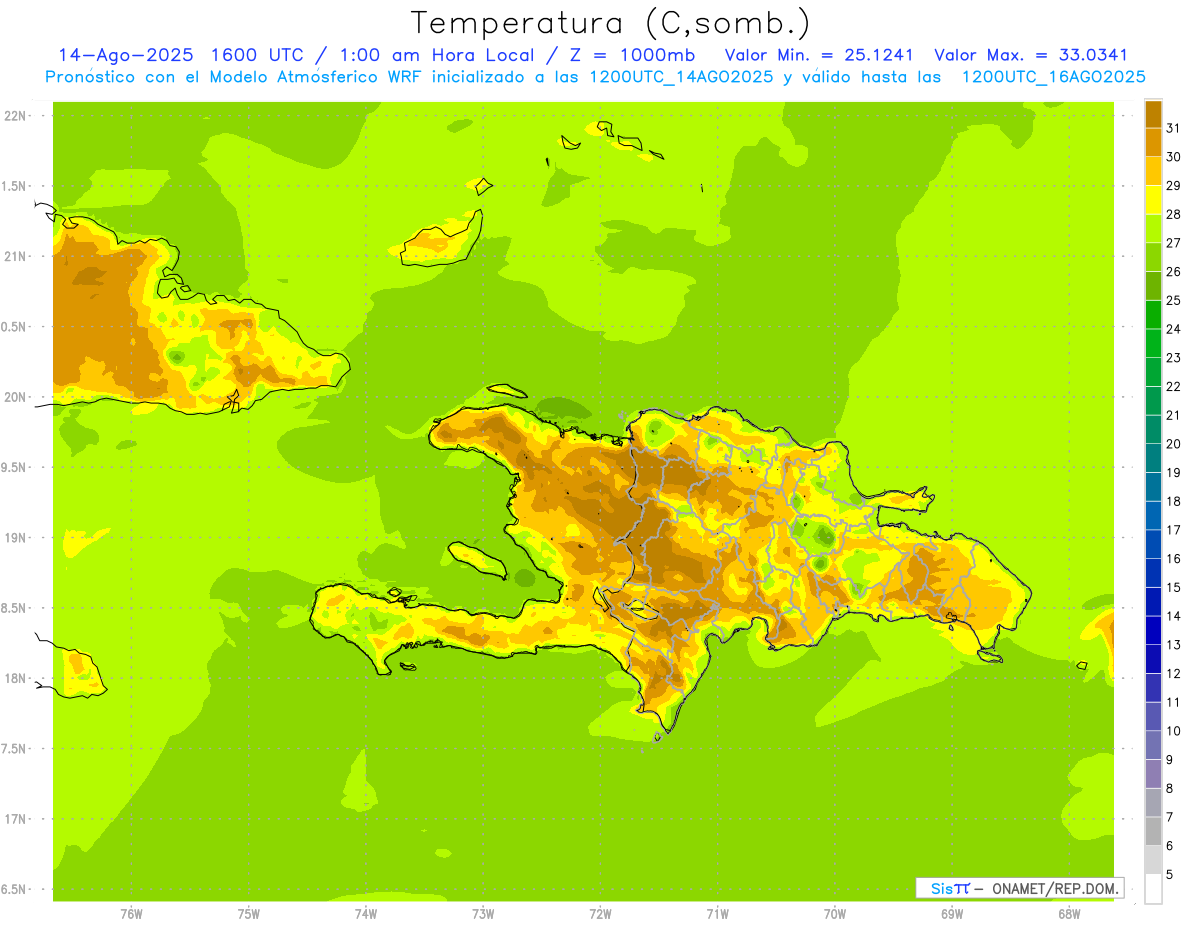Click the "SisTT - ONAMET/REP.DOM." credit label
Image resolution: width=1200 pixels, height=927 pixels.
[1019, 888]
